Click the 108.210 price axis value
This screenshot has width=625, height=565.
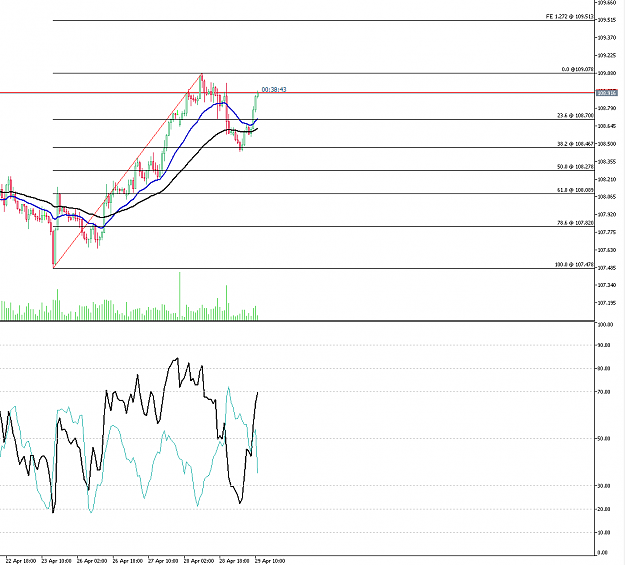(x=606, y=179)
